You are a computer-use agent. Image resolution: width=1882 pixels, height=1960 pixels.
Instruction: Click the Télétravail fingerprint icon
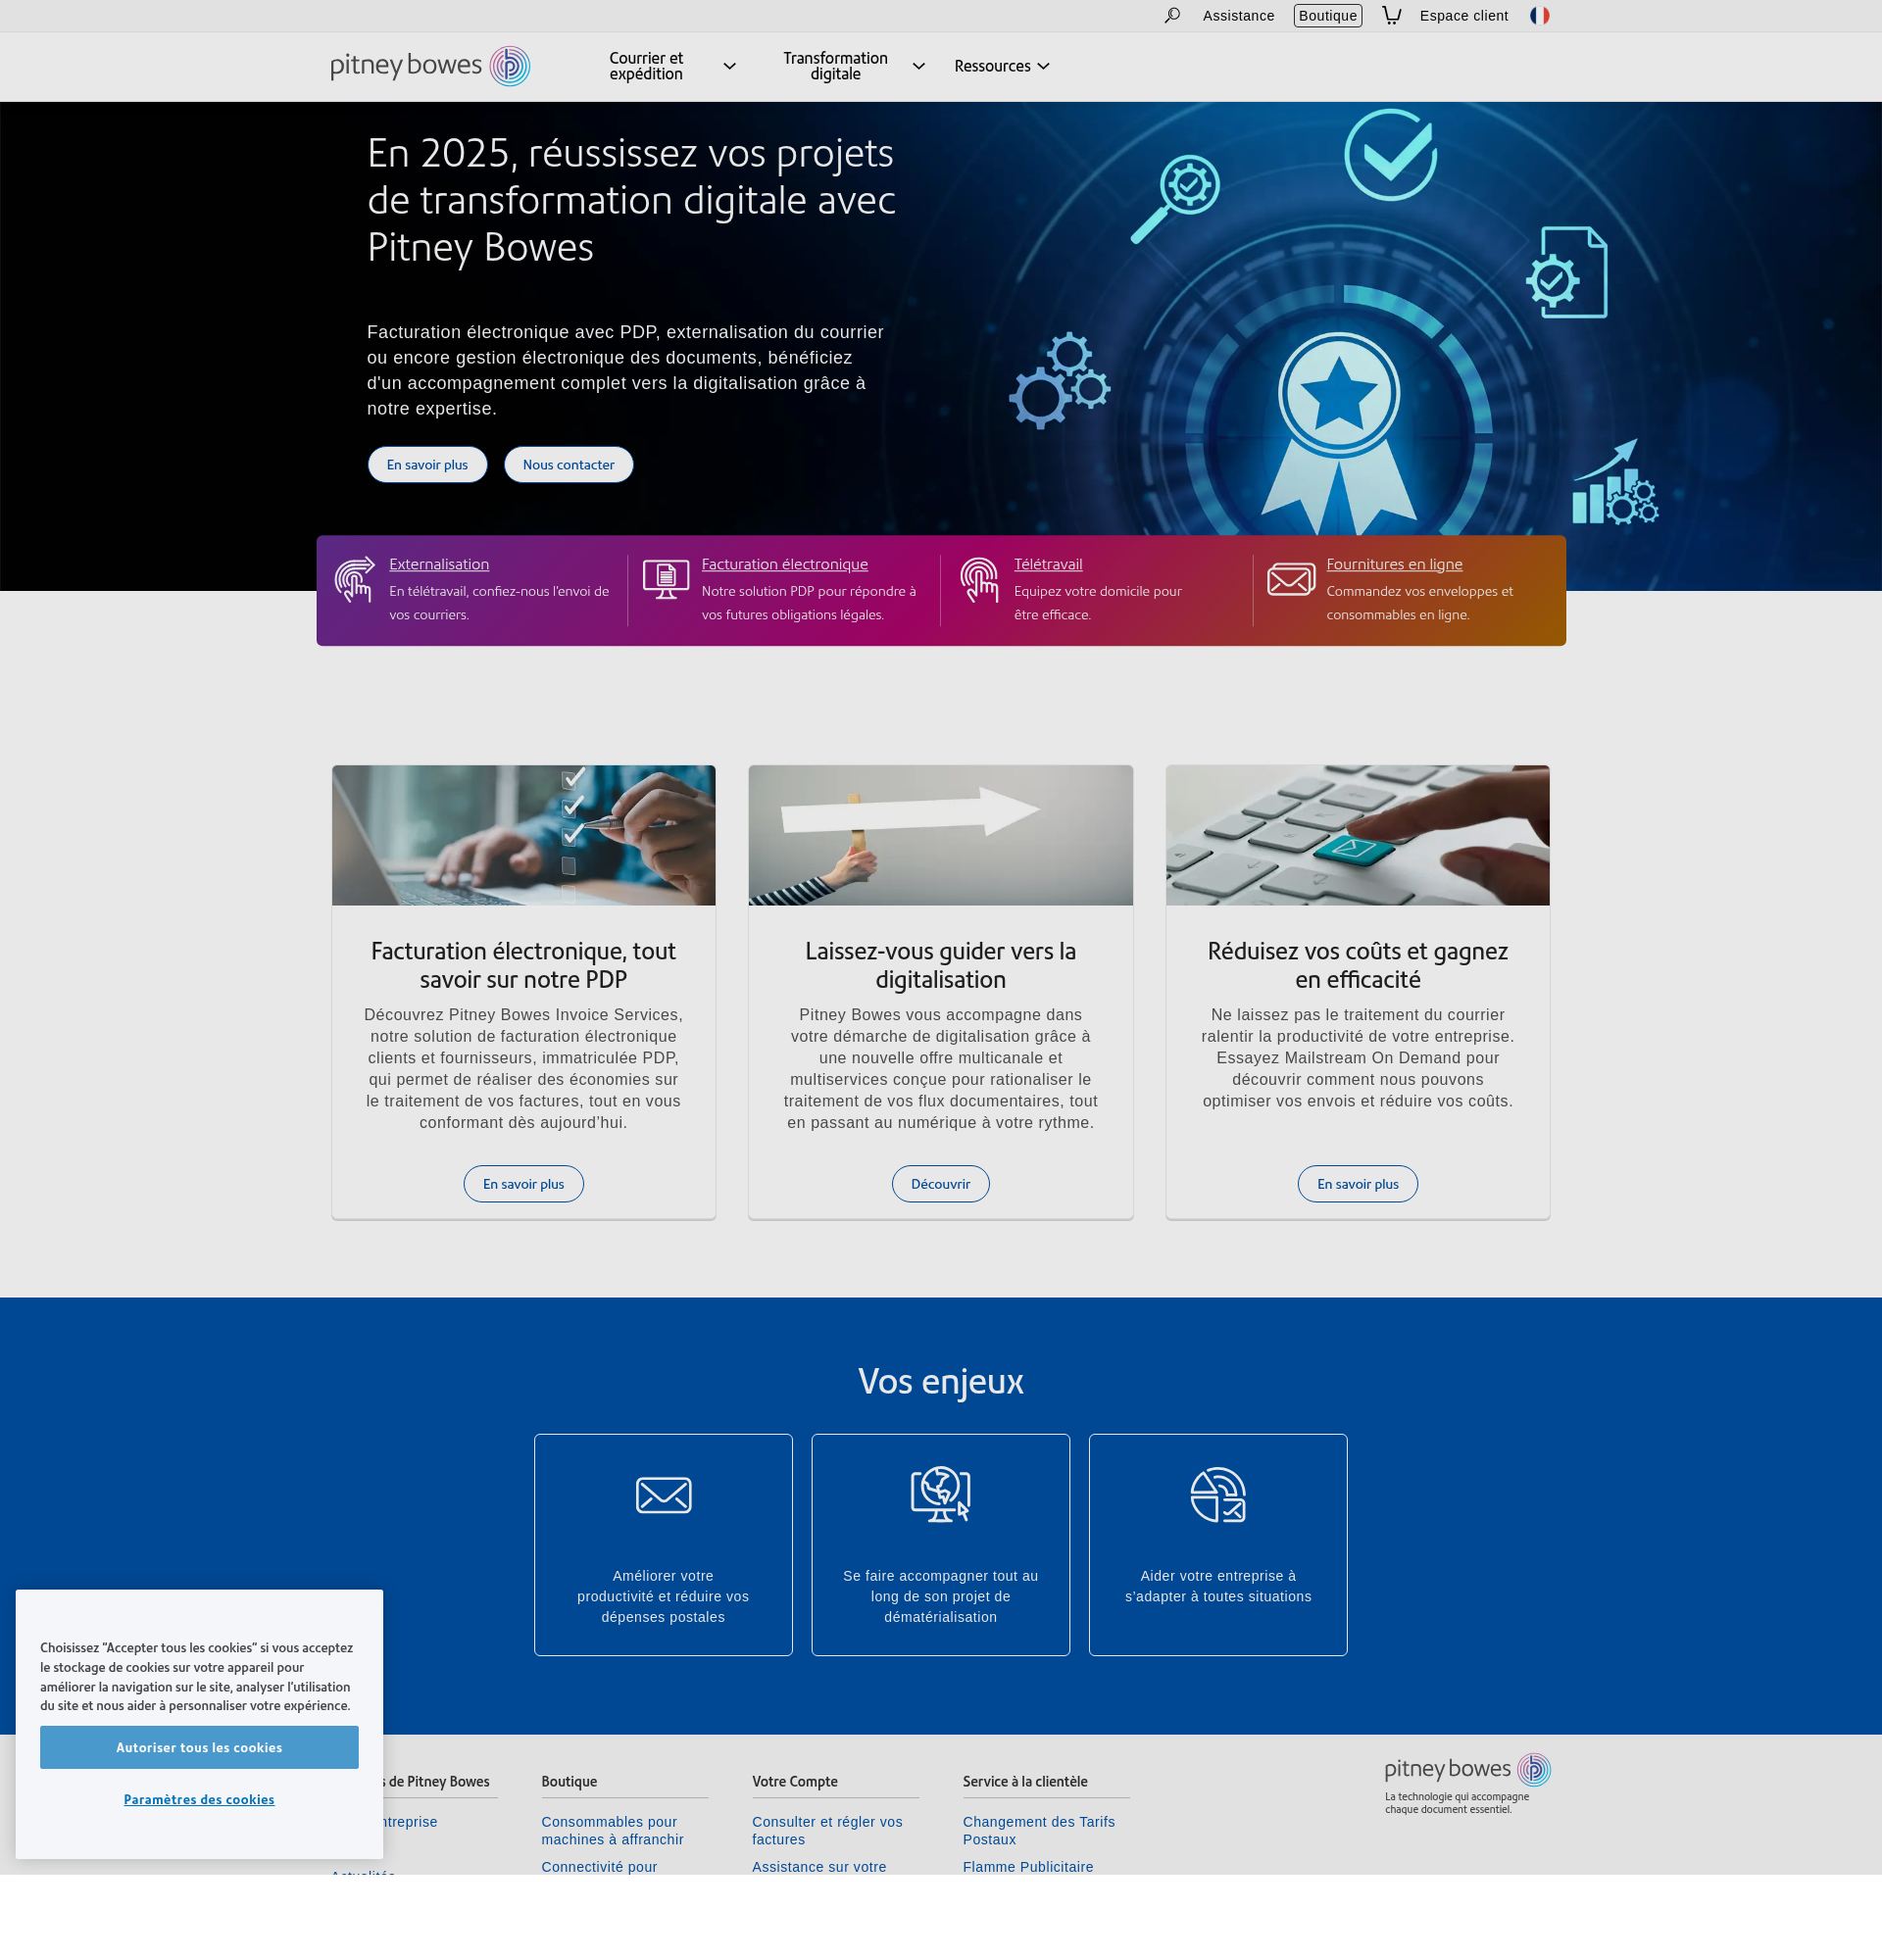(979, 580)
